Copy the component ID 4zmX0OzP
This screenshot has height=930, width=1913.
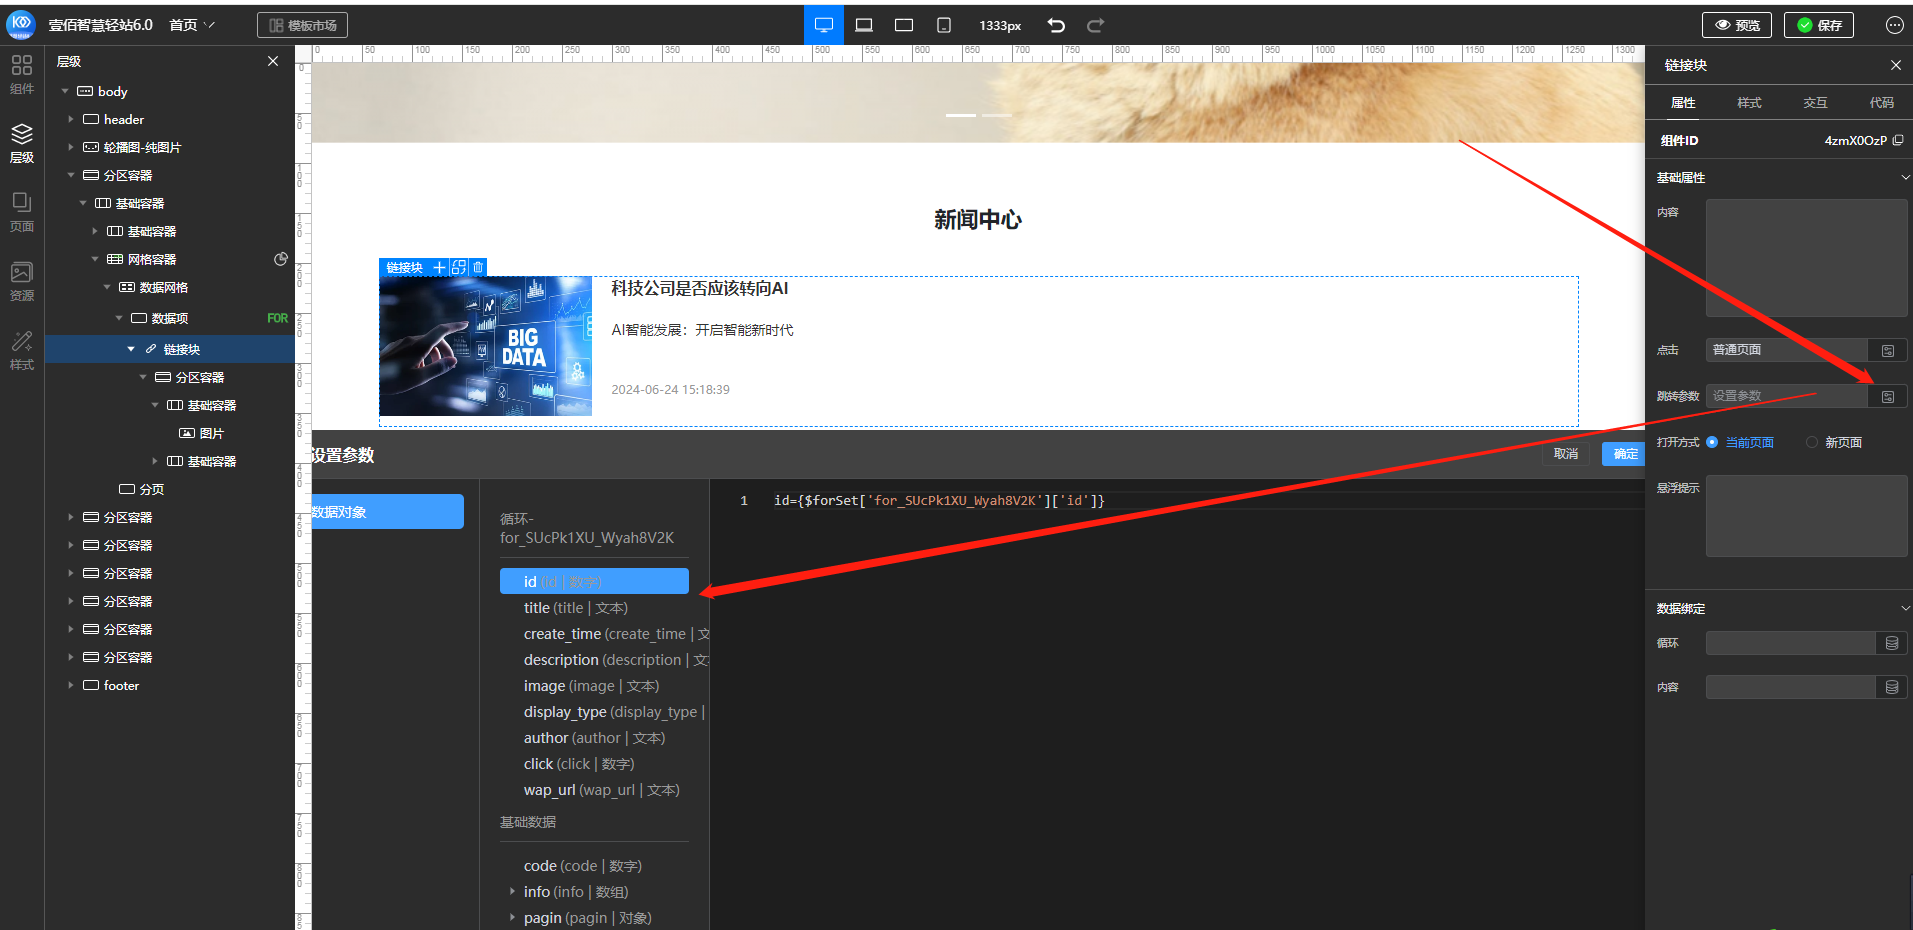click(1898, 140)
